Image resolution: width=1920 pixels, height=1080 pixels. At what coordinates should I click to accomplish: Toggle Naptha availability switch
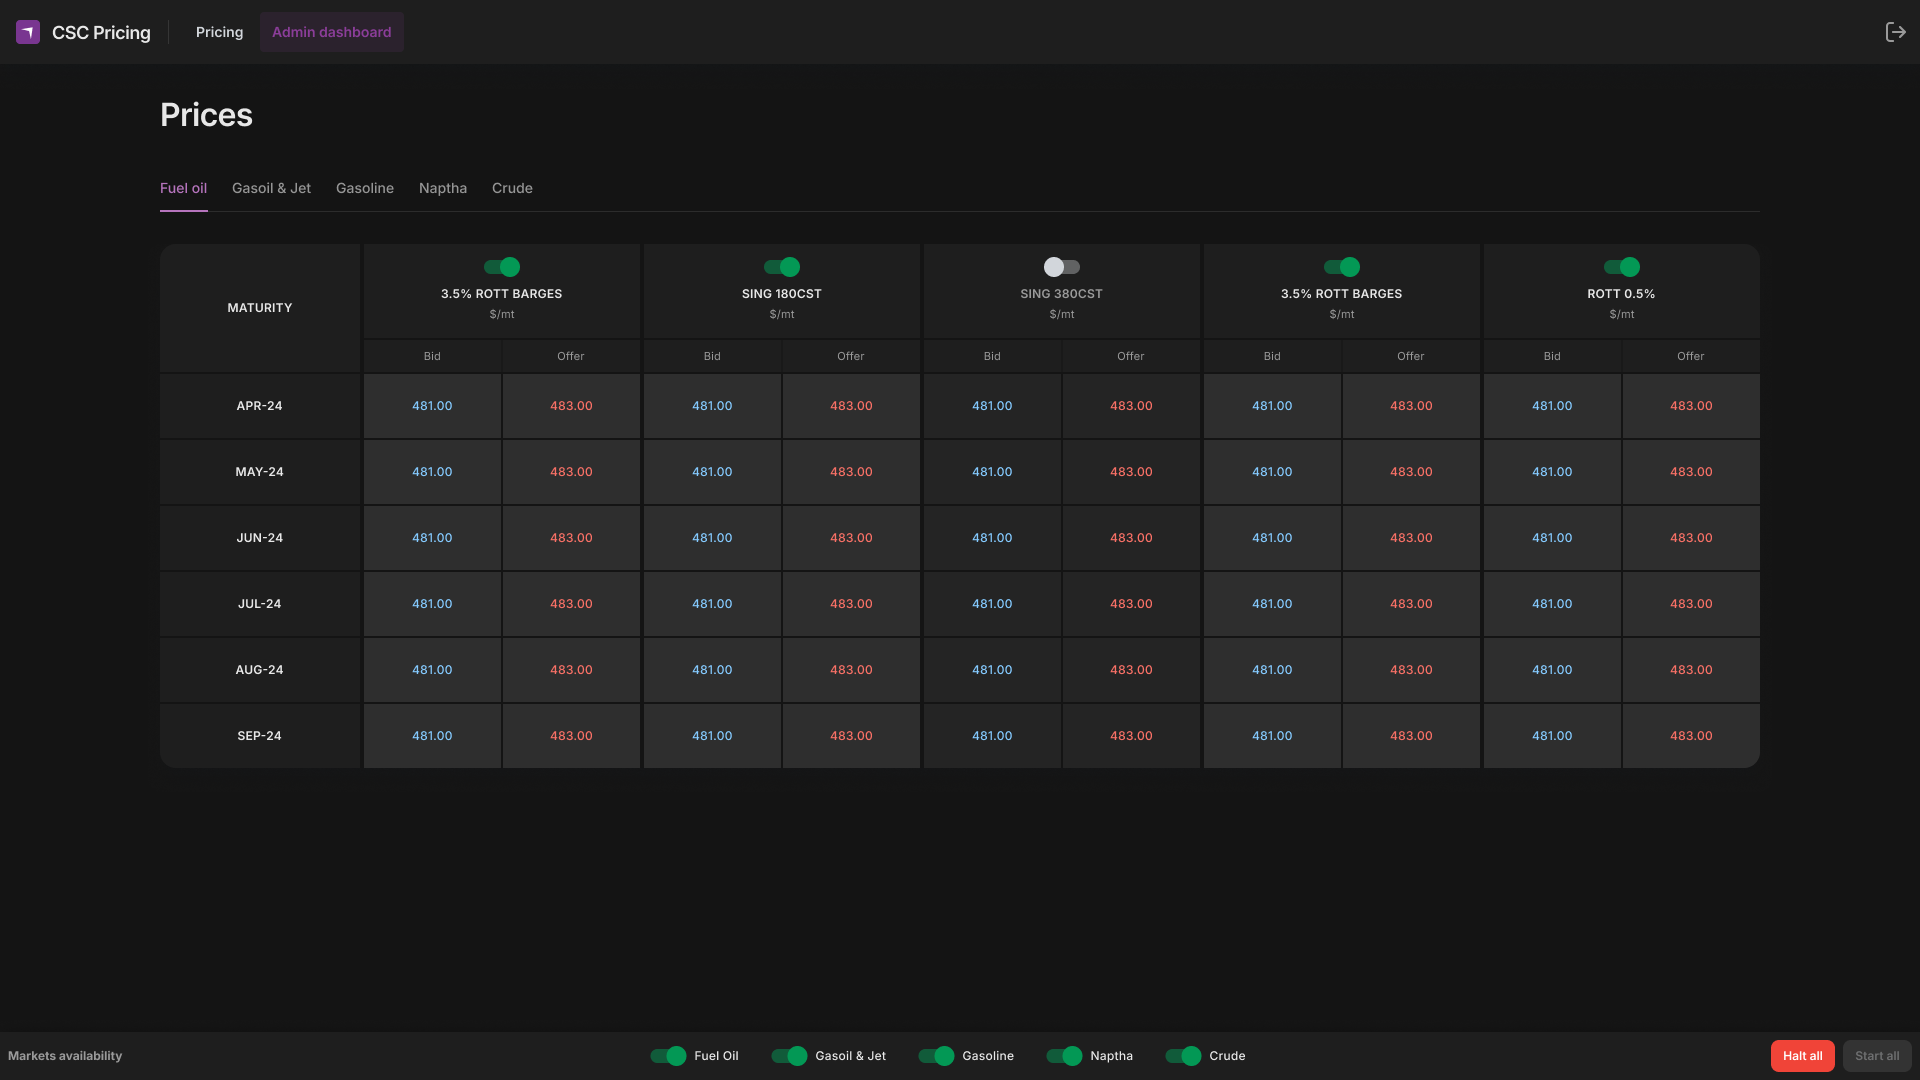coord(1064,1056)
